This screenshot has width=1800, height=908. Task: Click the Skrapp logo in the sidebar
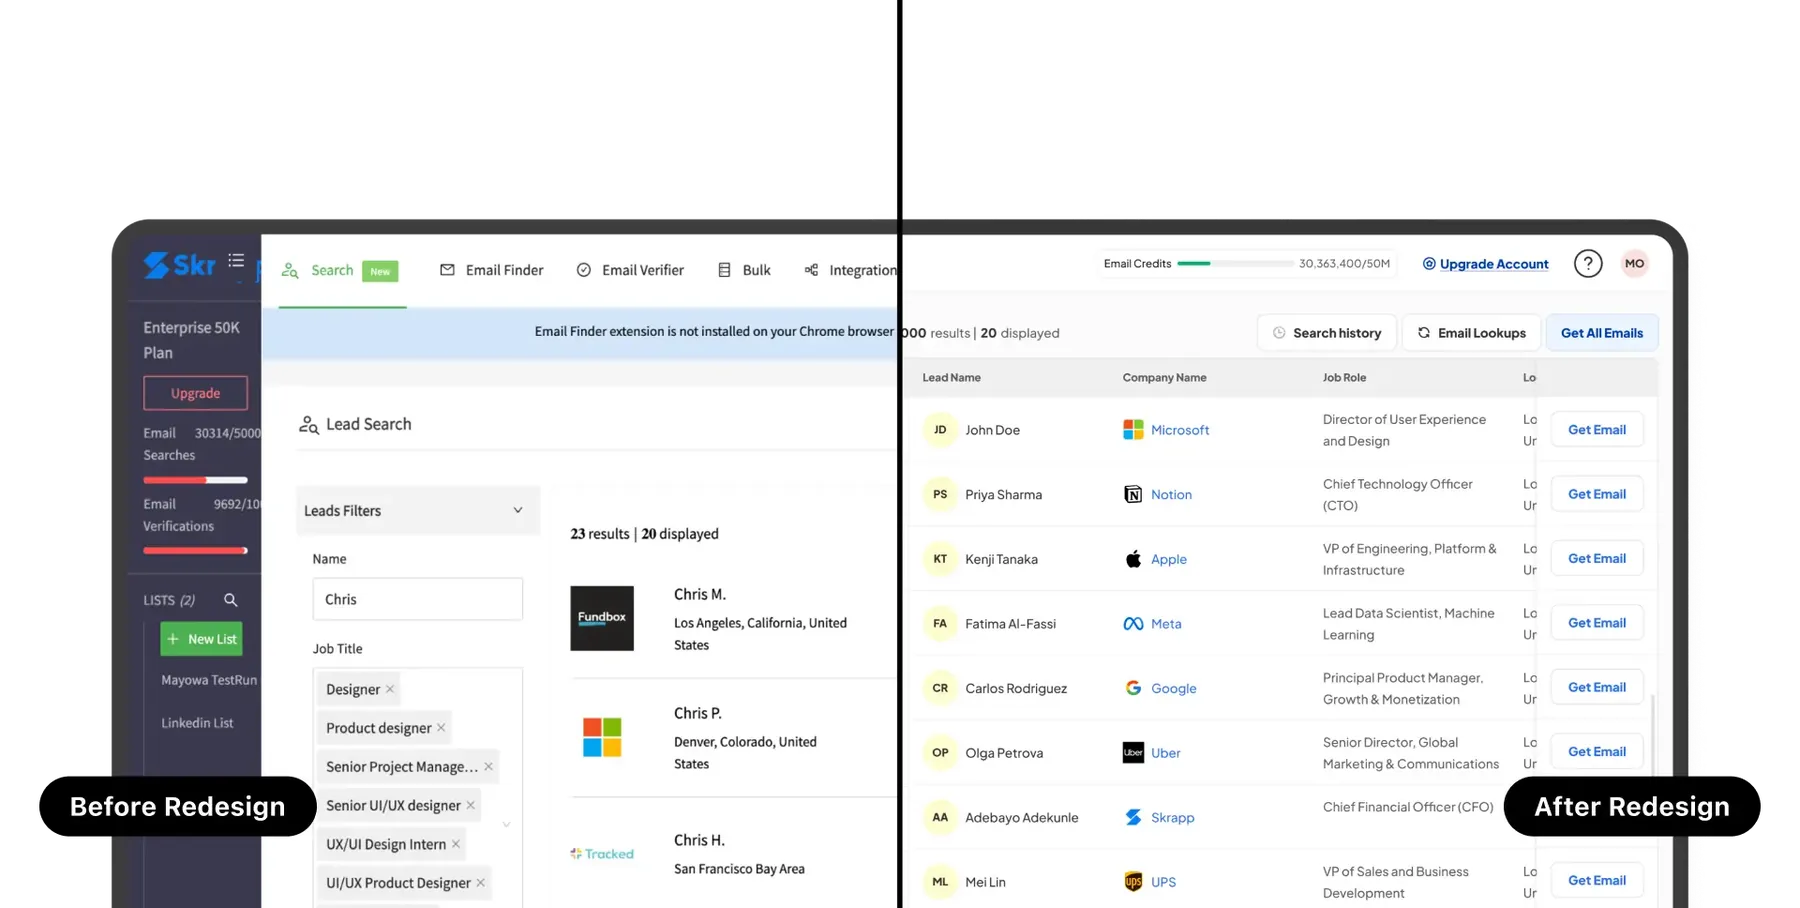(179, 265)
